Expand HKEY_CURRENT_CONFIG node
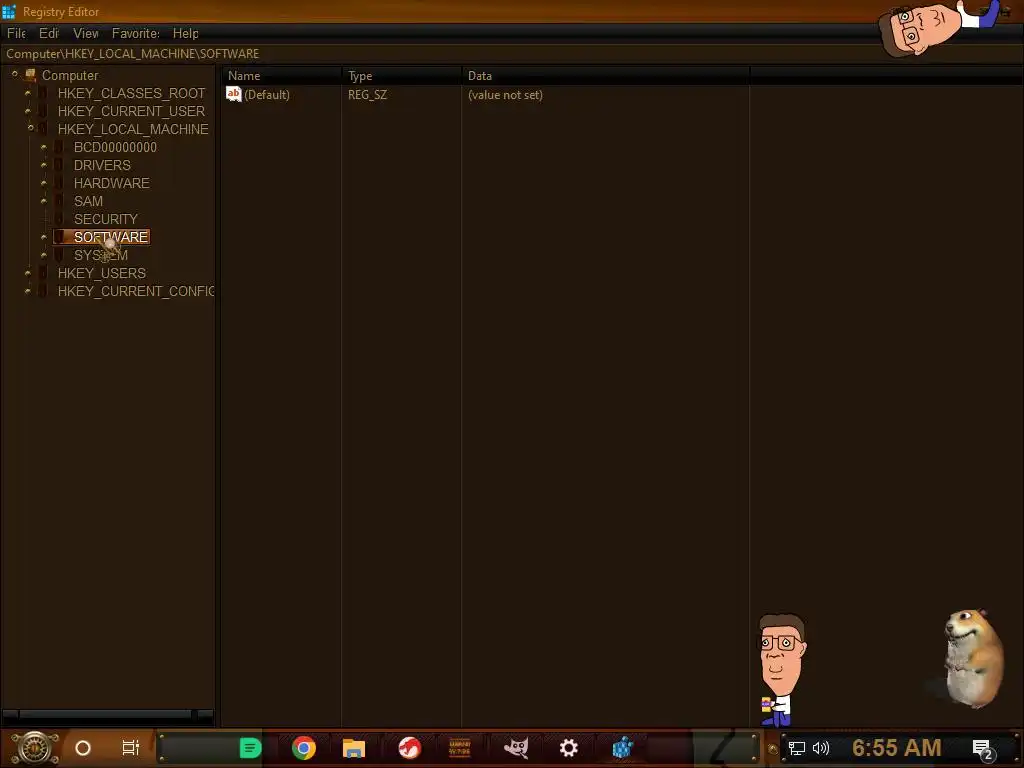This screenshot has height=768, width=1024. click(27, 291)
